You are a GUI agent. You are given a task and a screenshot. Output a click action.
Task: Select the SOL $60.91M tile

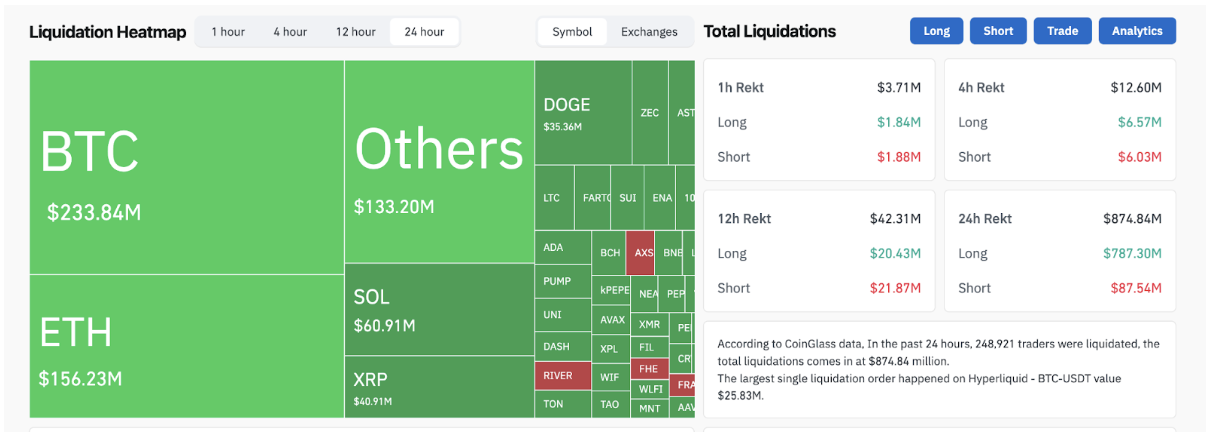coord(439,309)
